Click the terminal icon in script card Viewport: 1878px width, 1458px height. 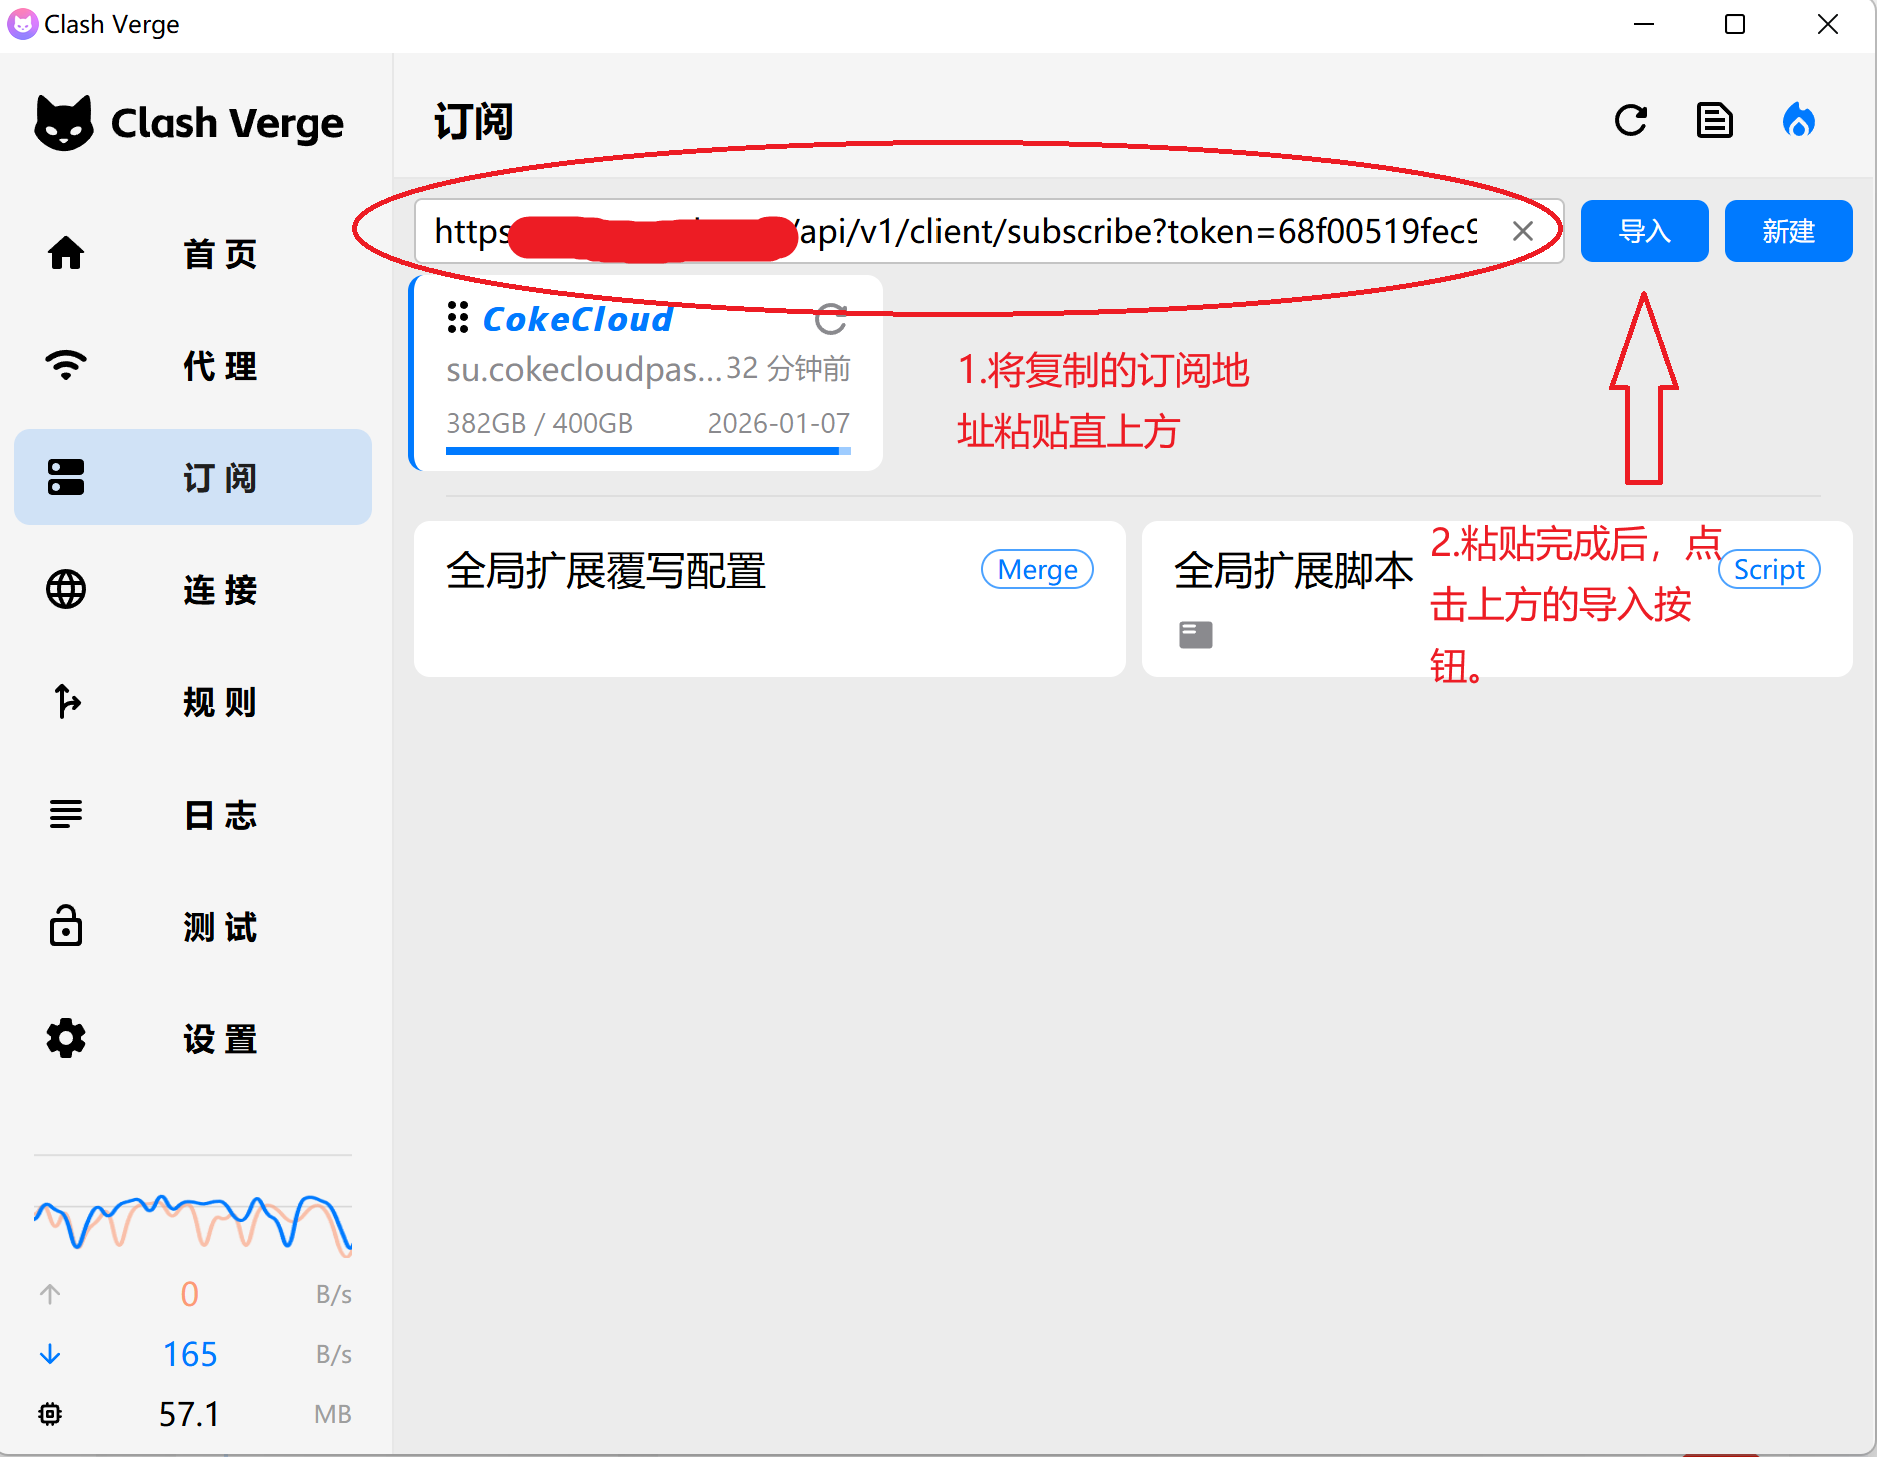coord(1196,634)
